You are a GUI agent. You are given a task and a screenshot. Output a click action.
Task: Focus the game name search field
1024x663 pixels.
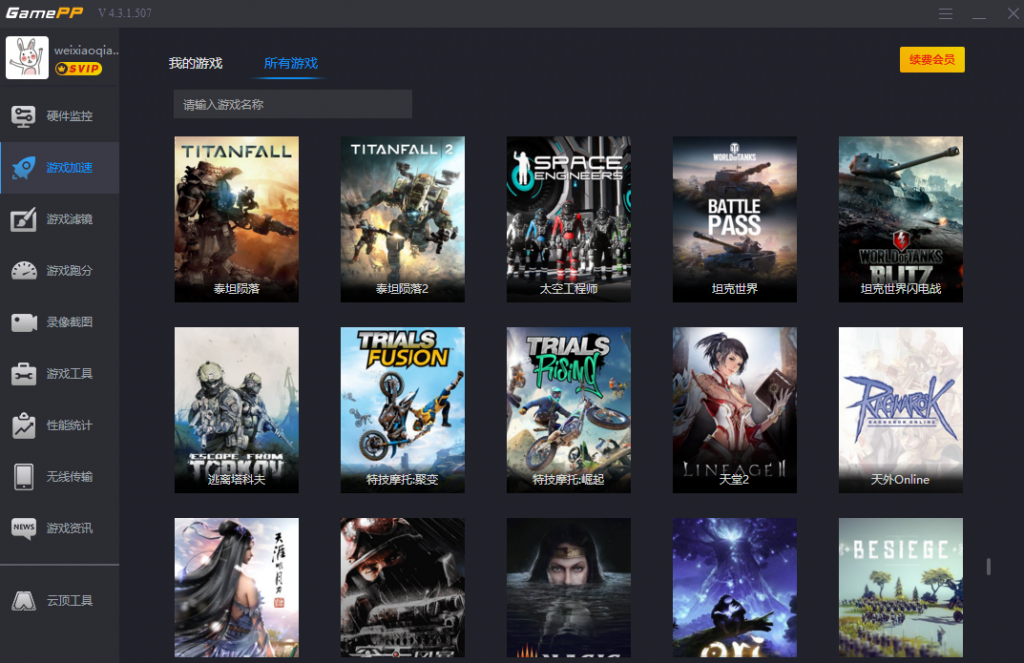pyautogui.click(x=293, y=104)
